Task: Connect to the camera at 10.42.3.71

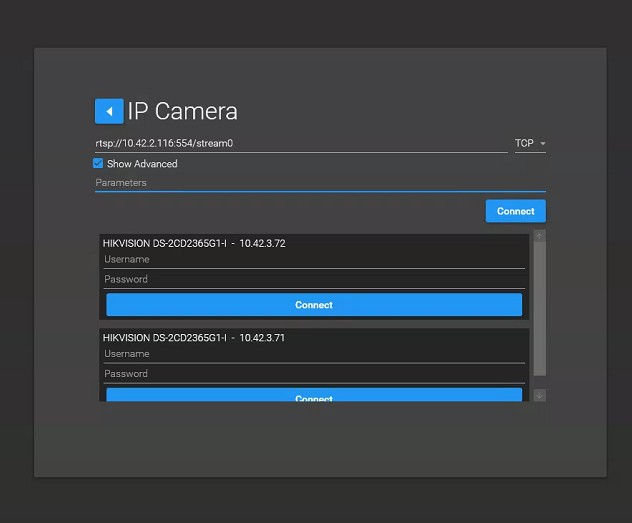Action: pyautogui.click(x=314, y=396)
